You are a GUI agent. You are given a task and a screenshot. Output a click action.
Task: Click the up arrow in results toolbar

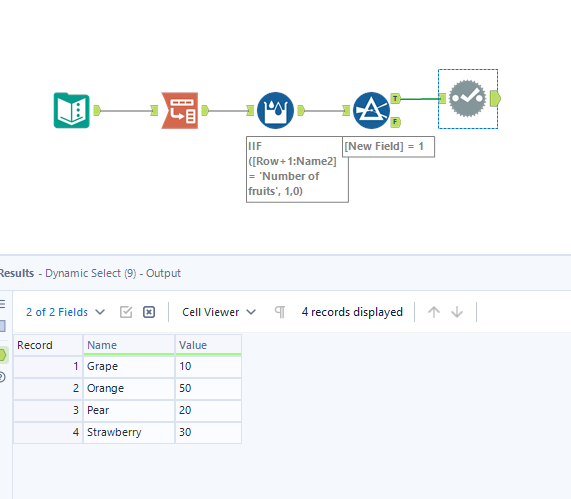tap(434, 312)
